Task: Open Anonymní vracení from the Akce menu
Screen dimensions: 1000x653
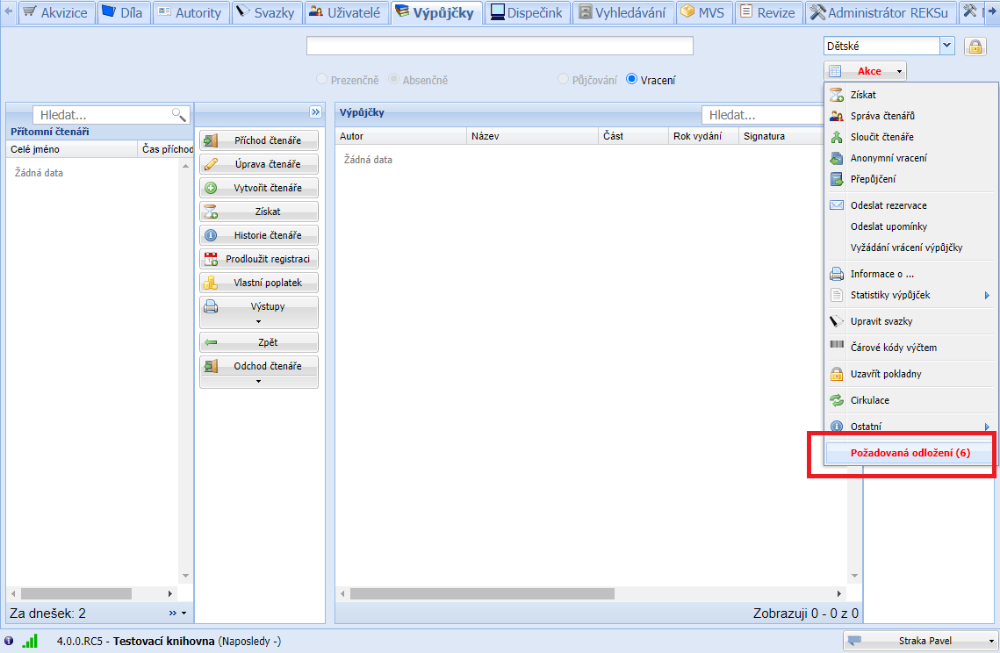Action: 887,158
